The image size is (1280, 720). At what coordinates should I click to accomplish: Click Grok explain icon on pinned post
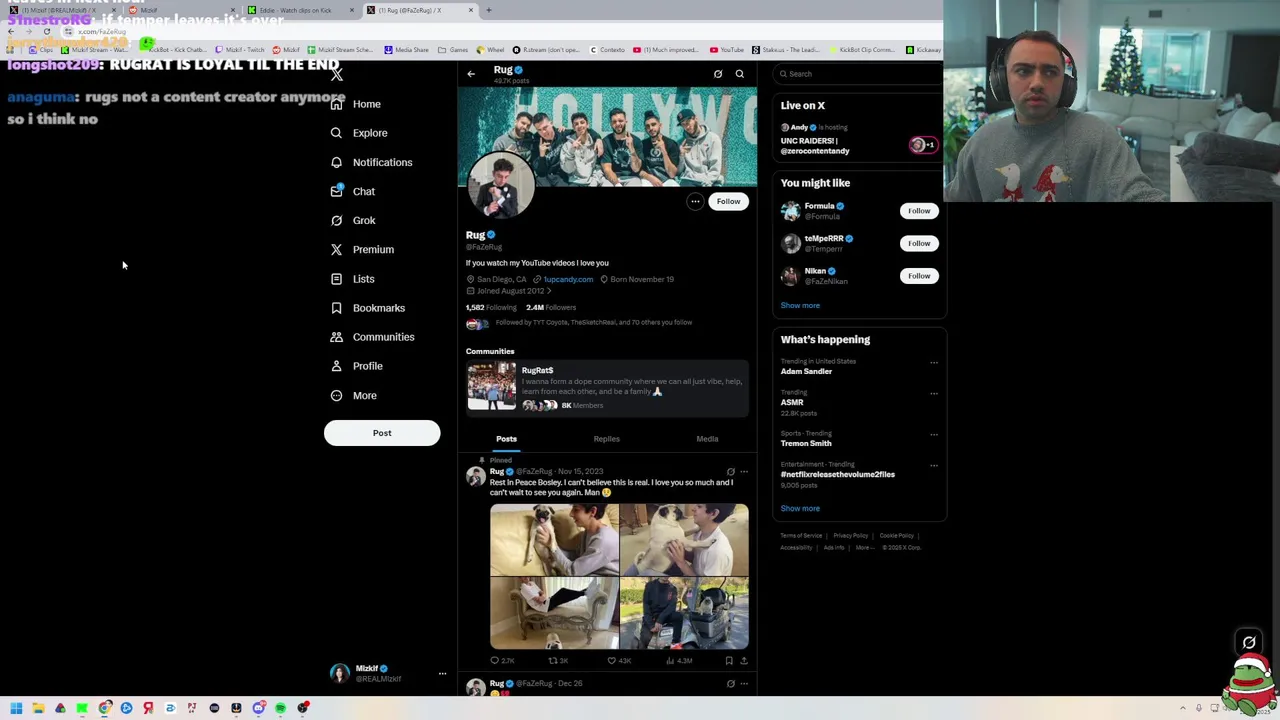coord(730,472)
